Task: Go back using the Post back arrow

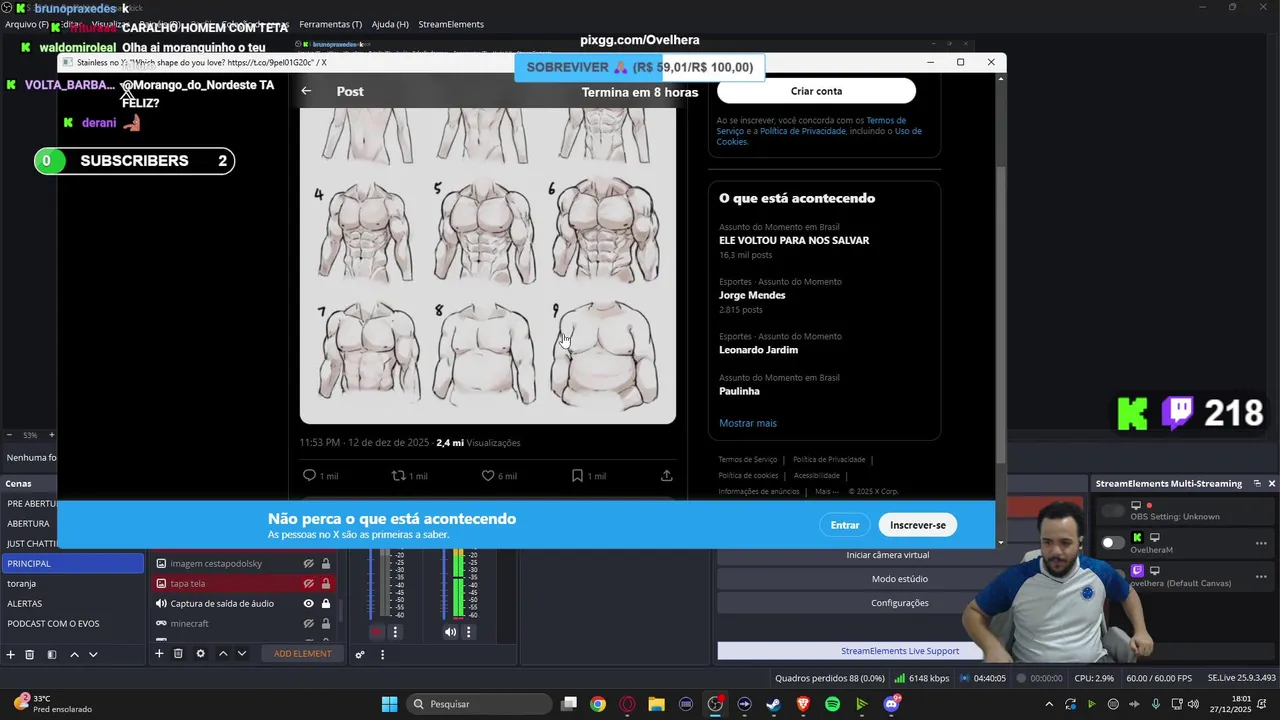Action: [306, 91]
